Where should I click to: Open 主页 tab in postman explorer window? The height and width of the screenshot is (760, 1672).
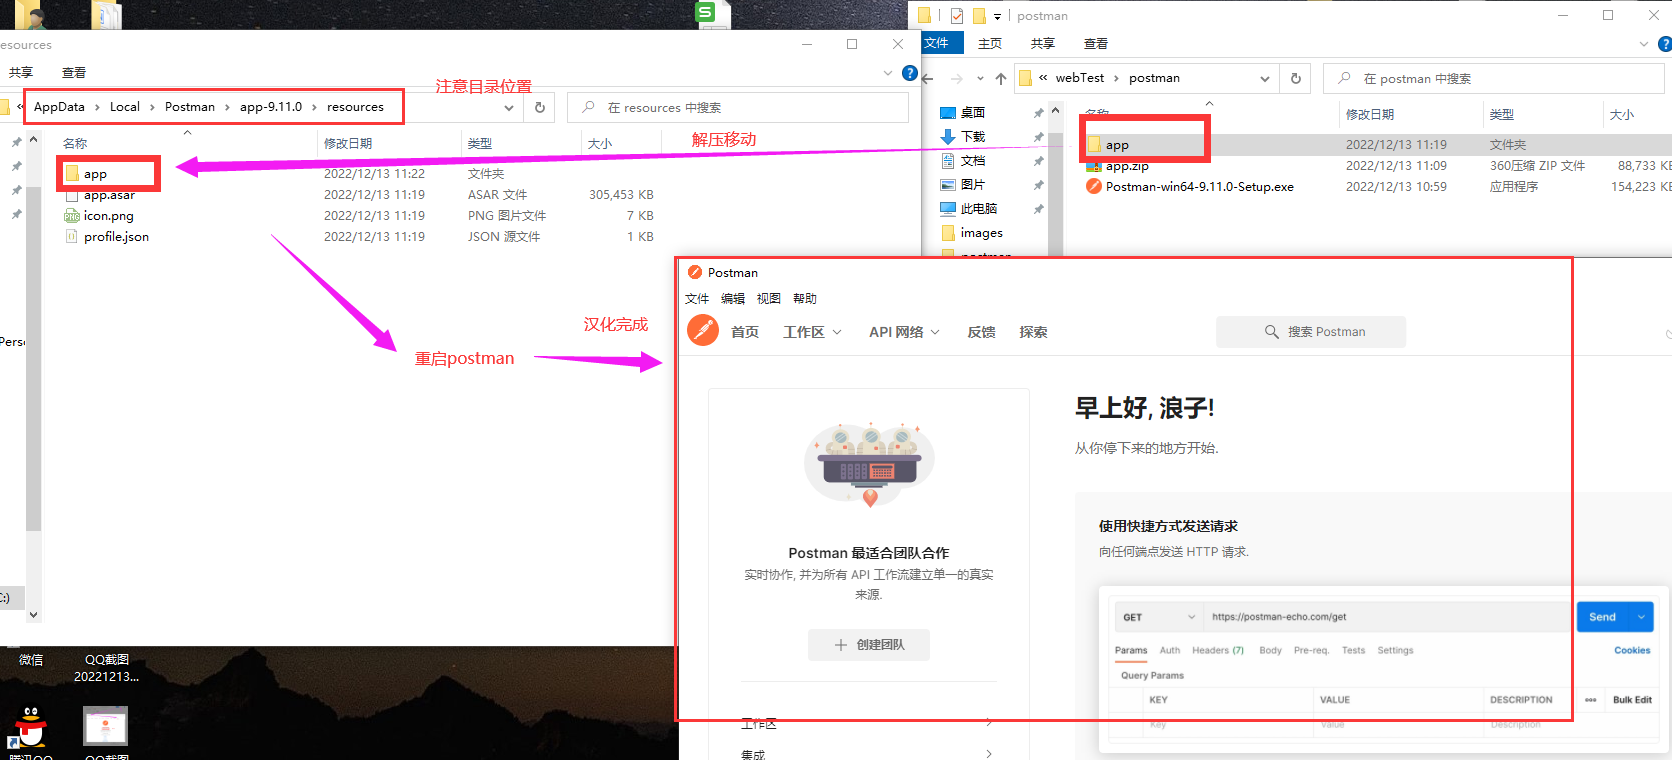pos(990,44)
